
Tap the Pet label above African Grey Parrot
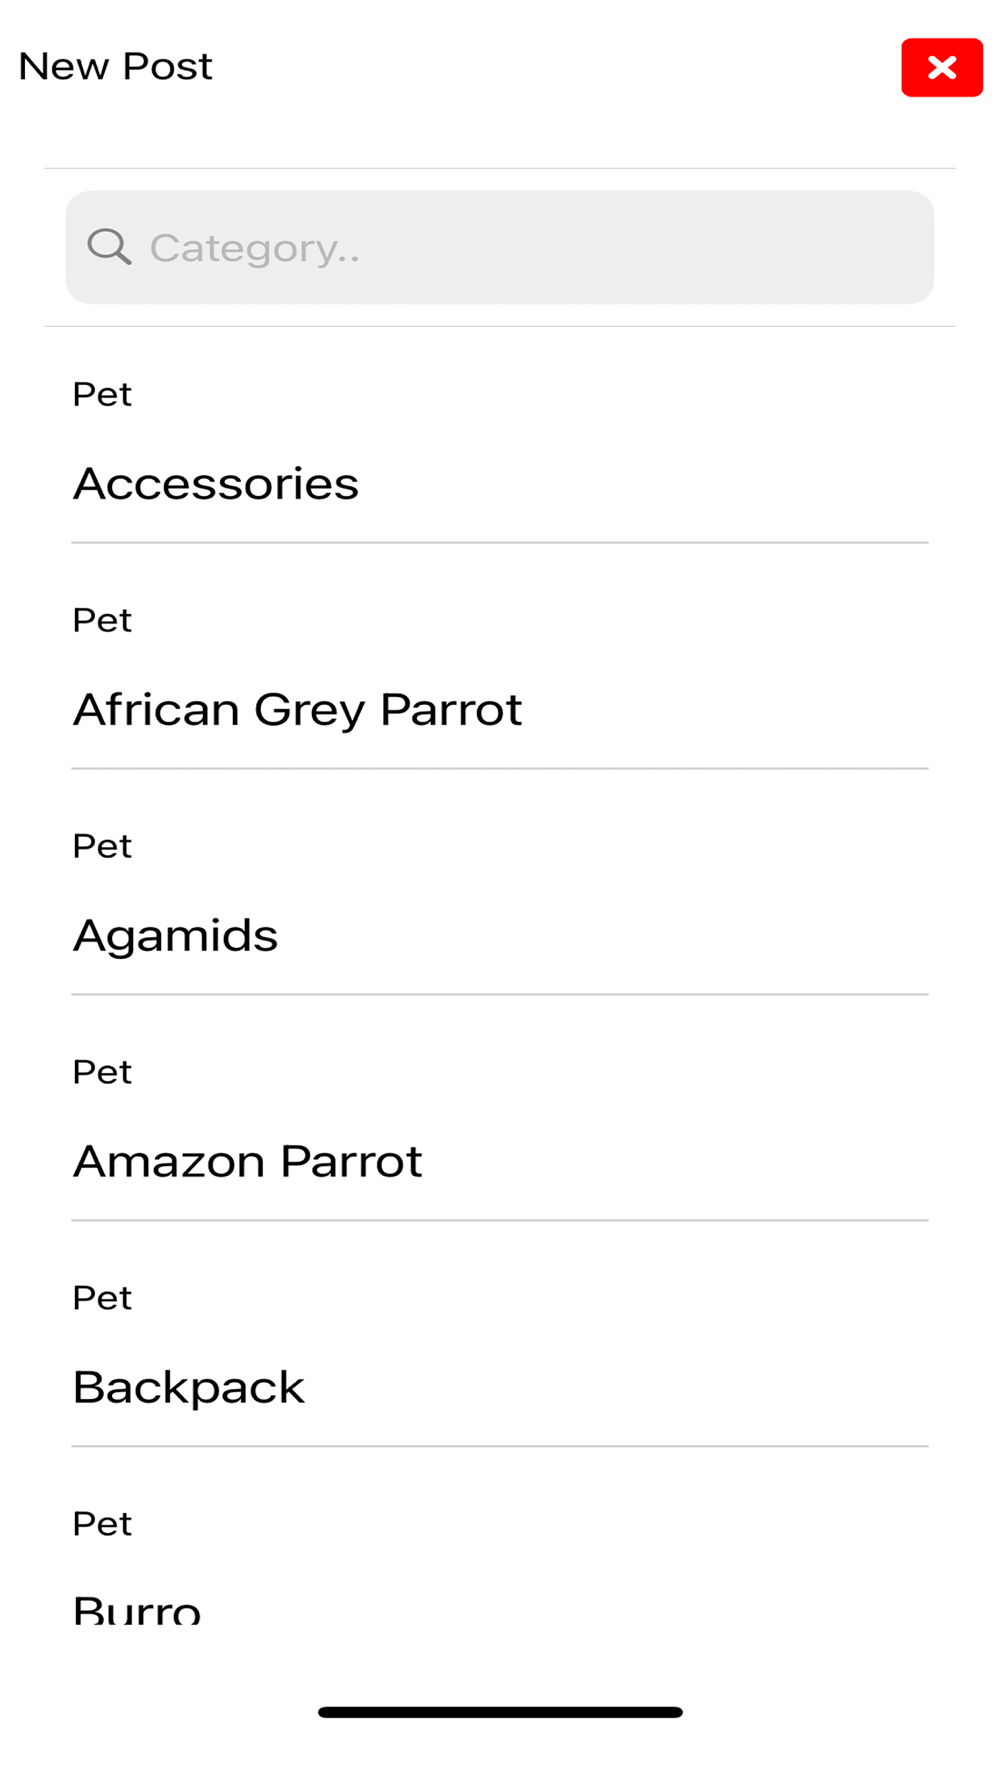(x=102, y=620)
